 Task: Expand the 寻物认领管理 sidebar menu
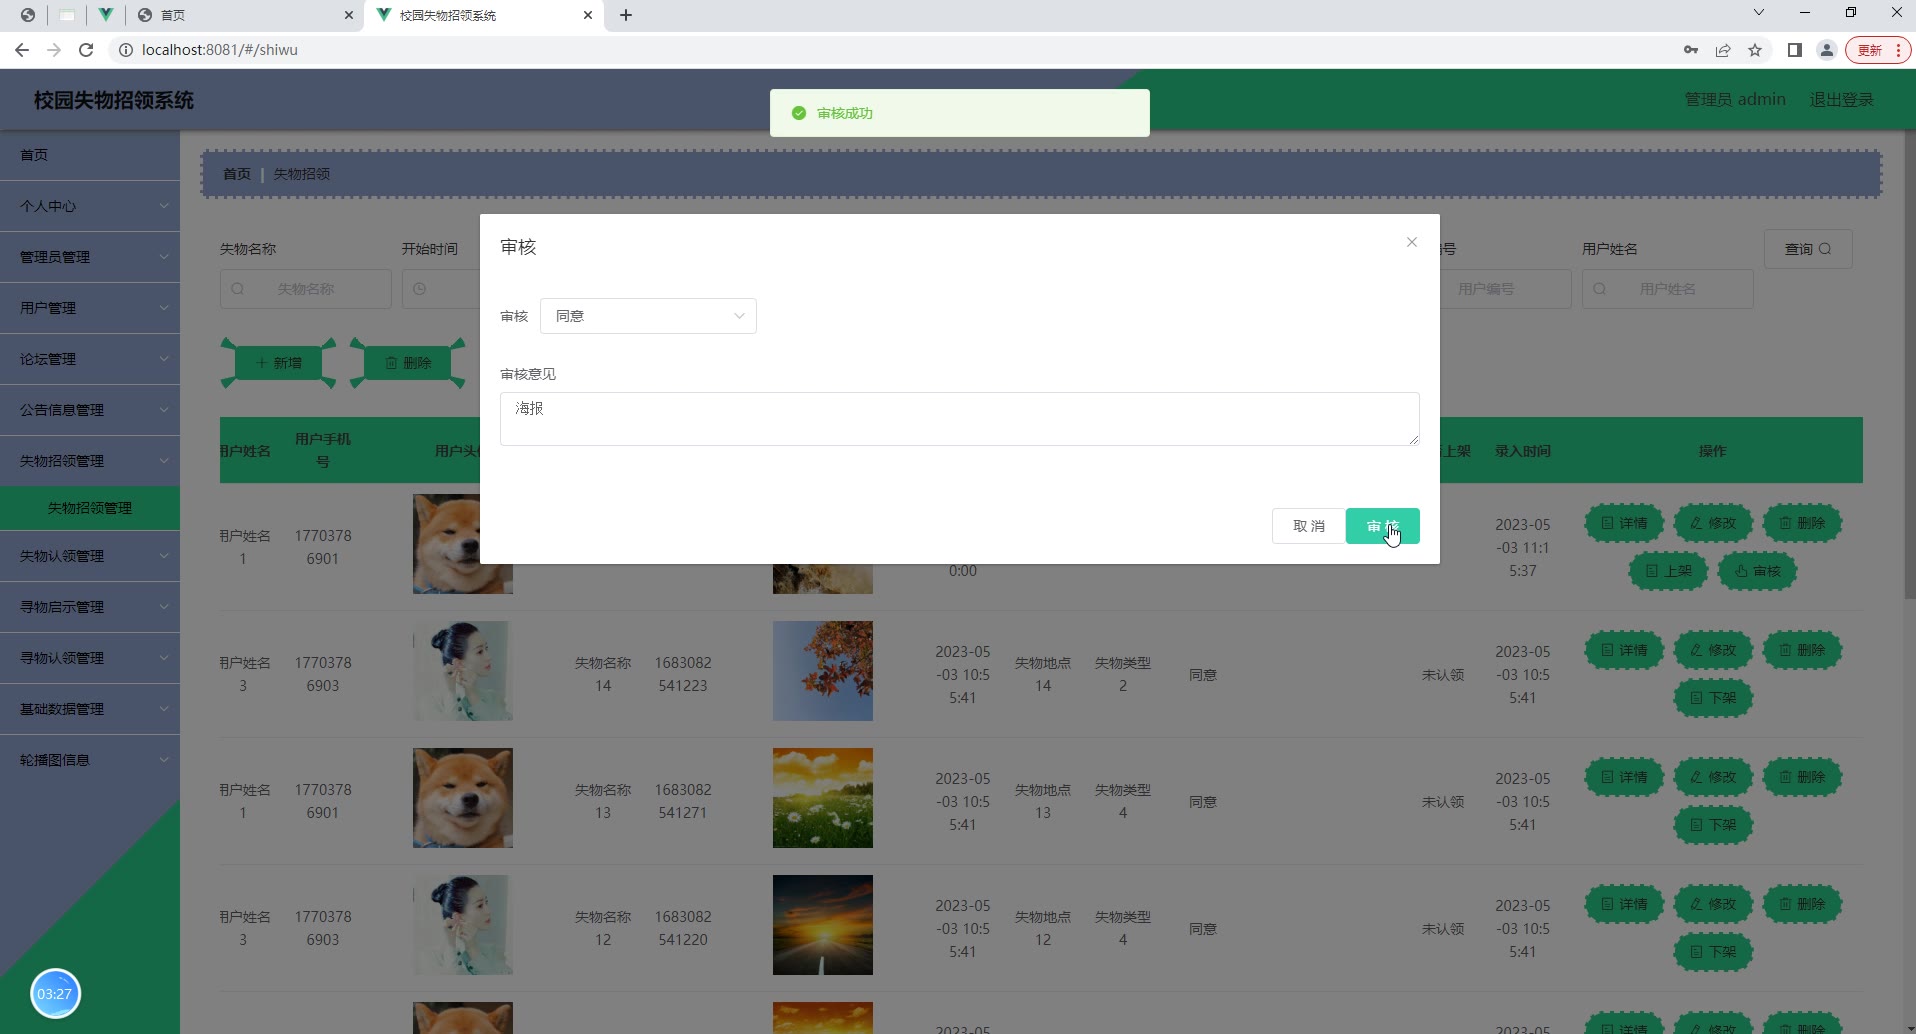point(90,658)
